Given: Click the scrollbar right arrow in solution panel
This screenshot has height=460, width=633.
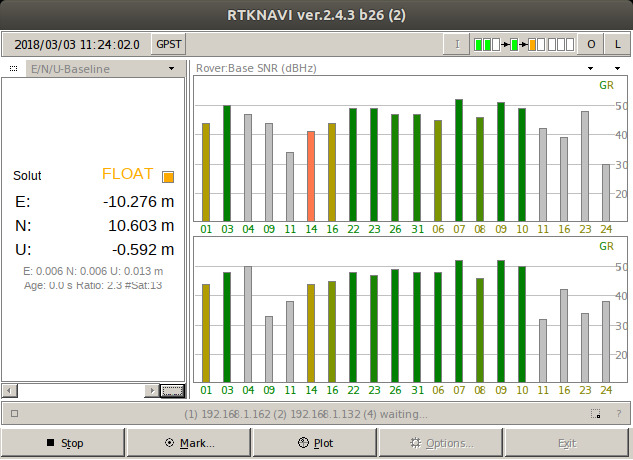Looking at the screenshot, I should [x=152, y=390].
